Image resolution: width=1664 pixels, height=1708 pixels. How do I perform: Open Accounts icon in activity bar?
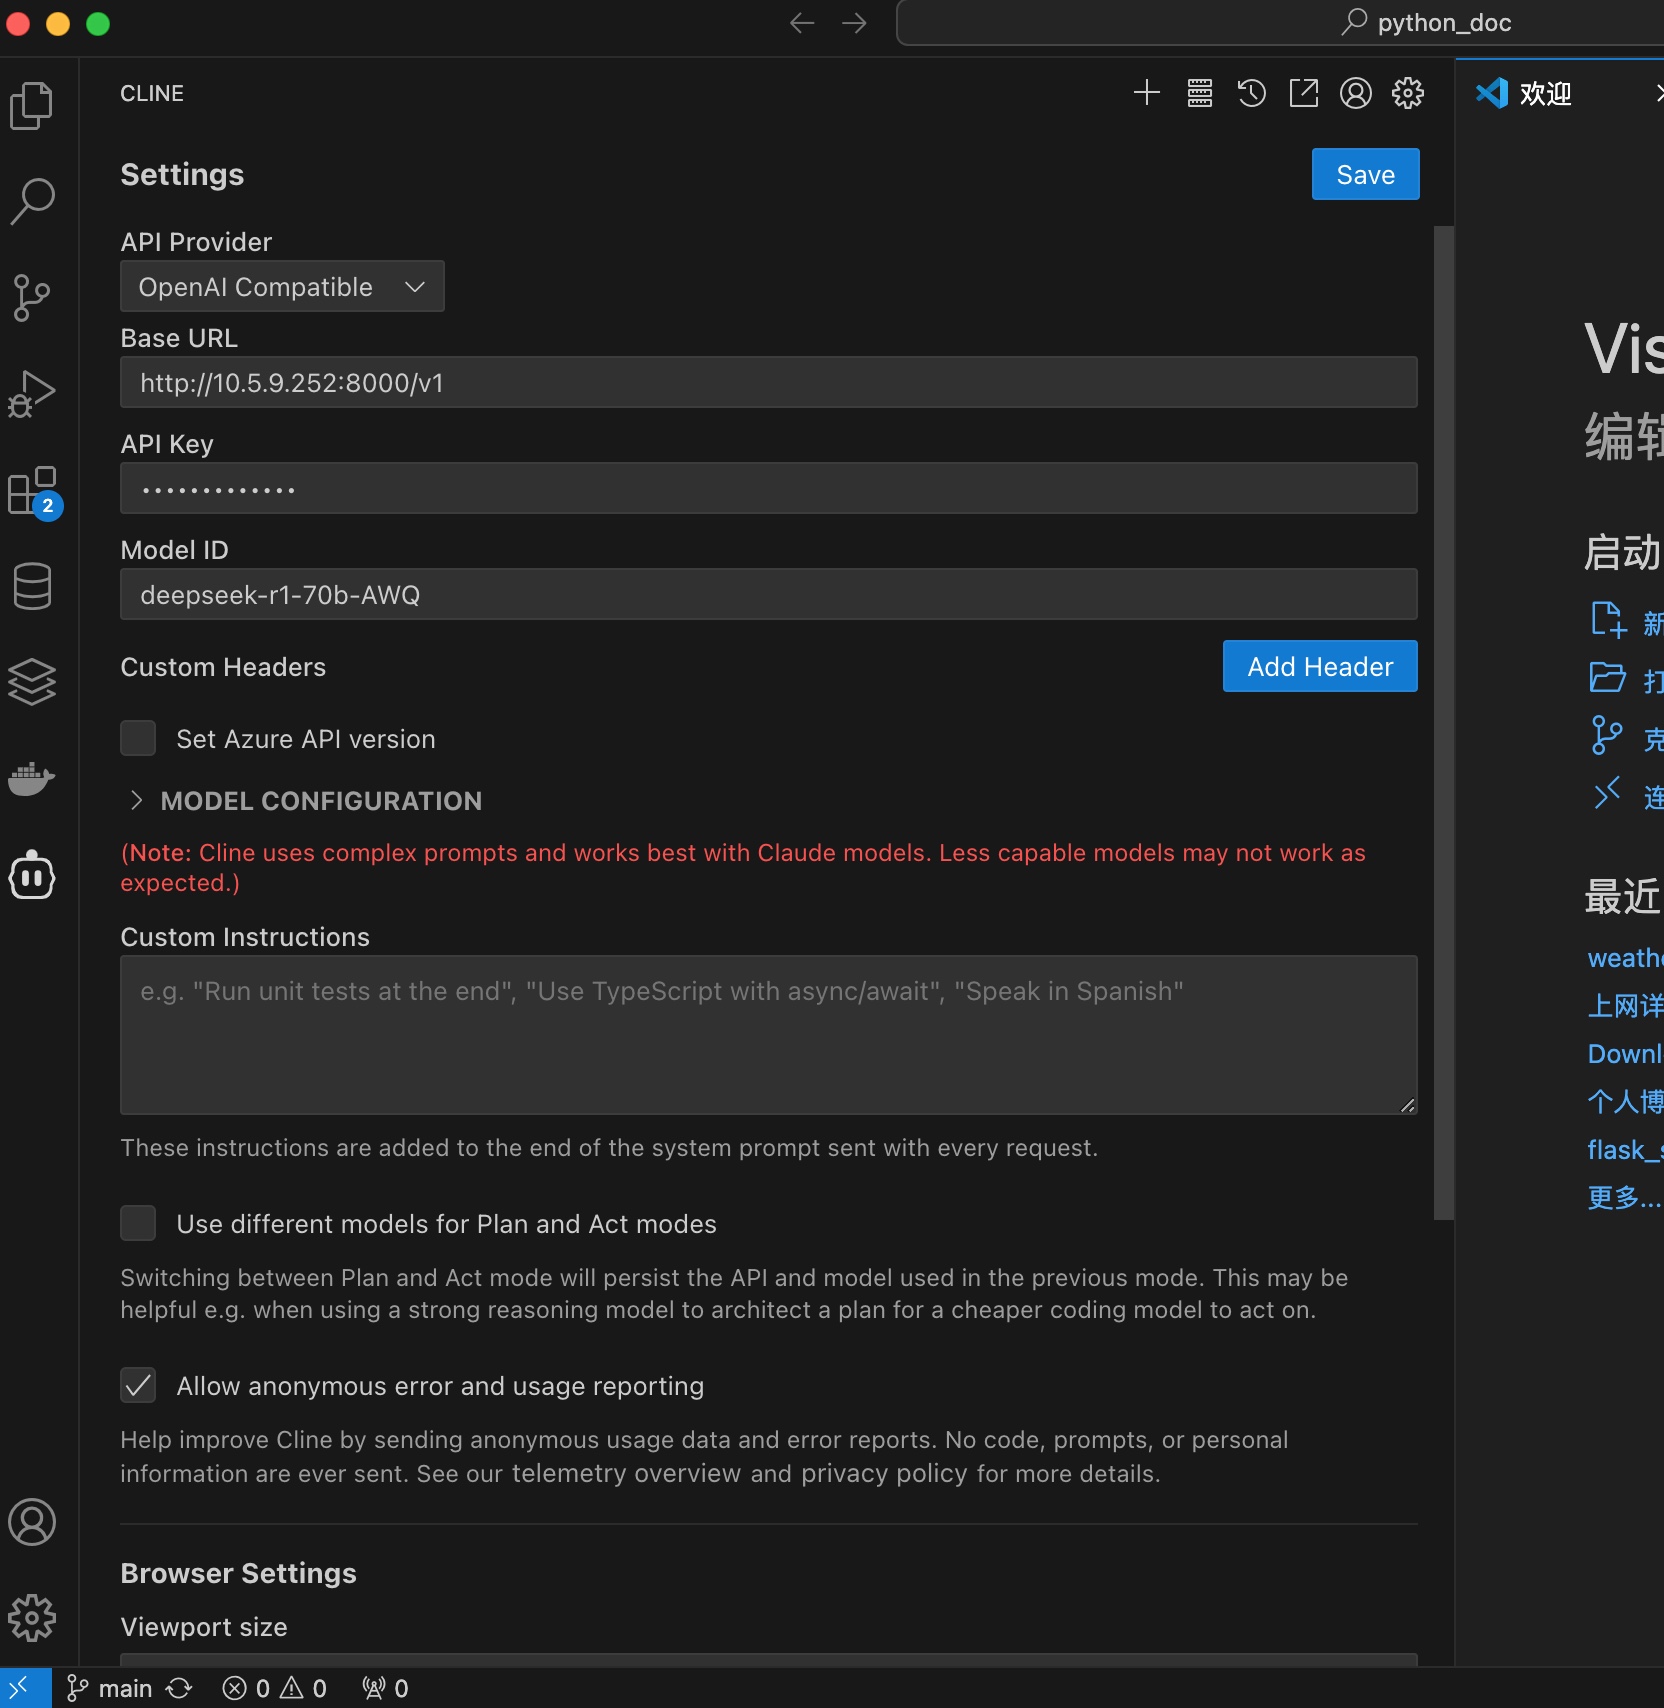(32, 1522)
